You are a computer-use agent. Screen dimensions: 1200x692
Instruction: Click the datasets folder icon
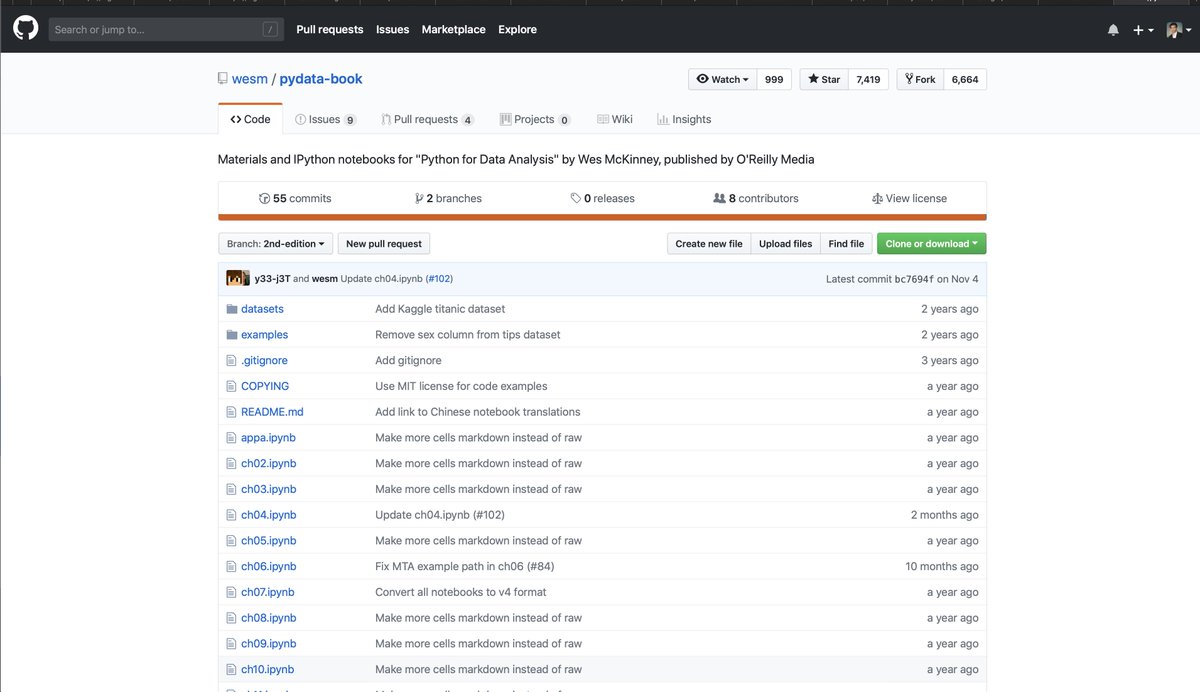pyautogui.click(x=232, y=309)
